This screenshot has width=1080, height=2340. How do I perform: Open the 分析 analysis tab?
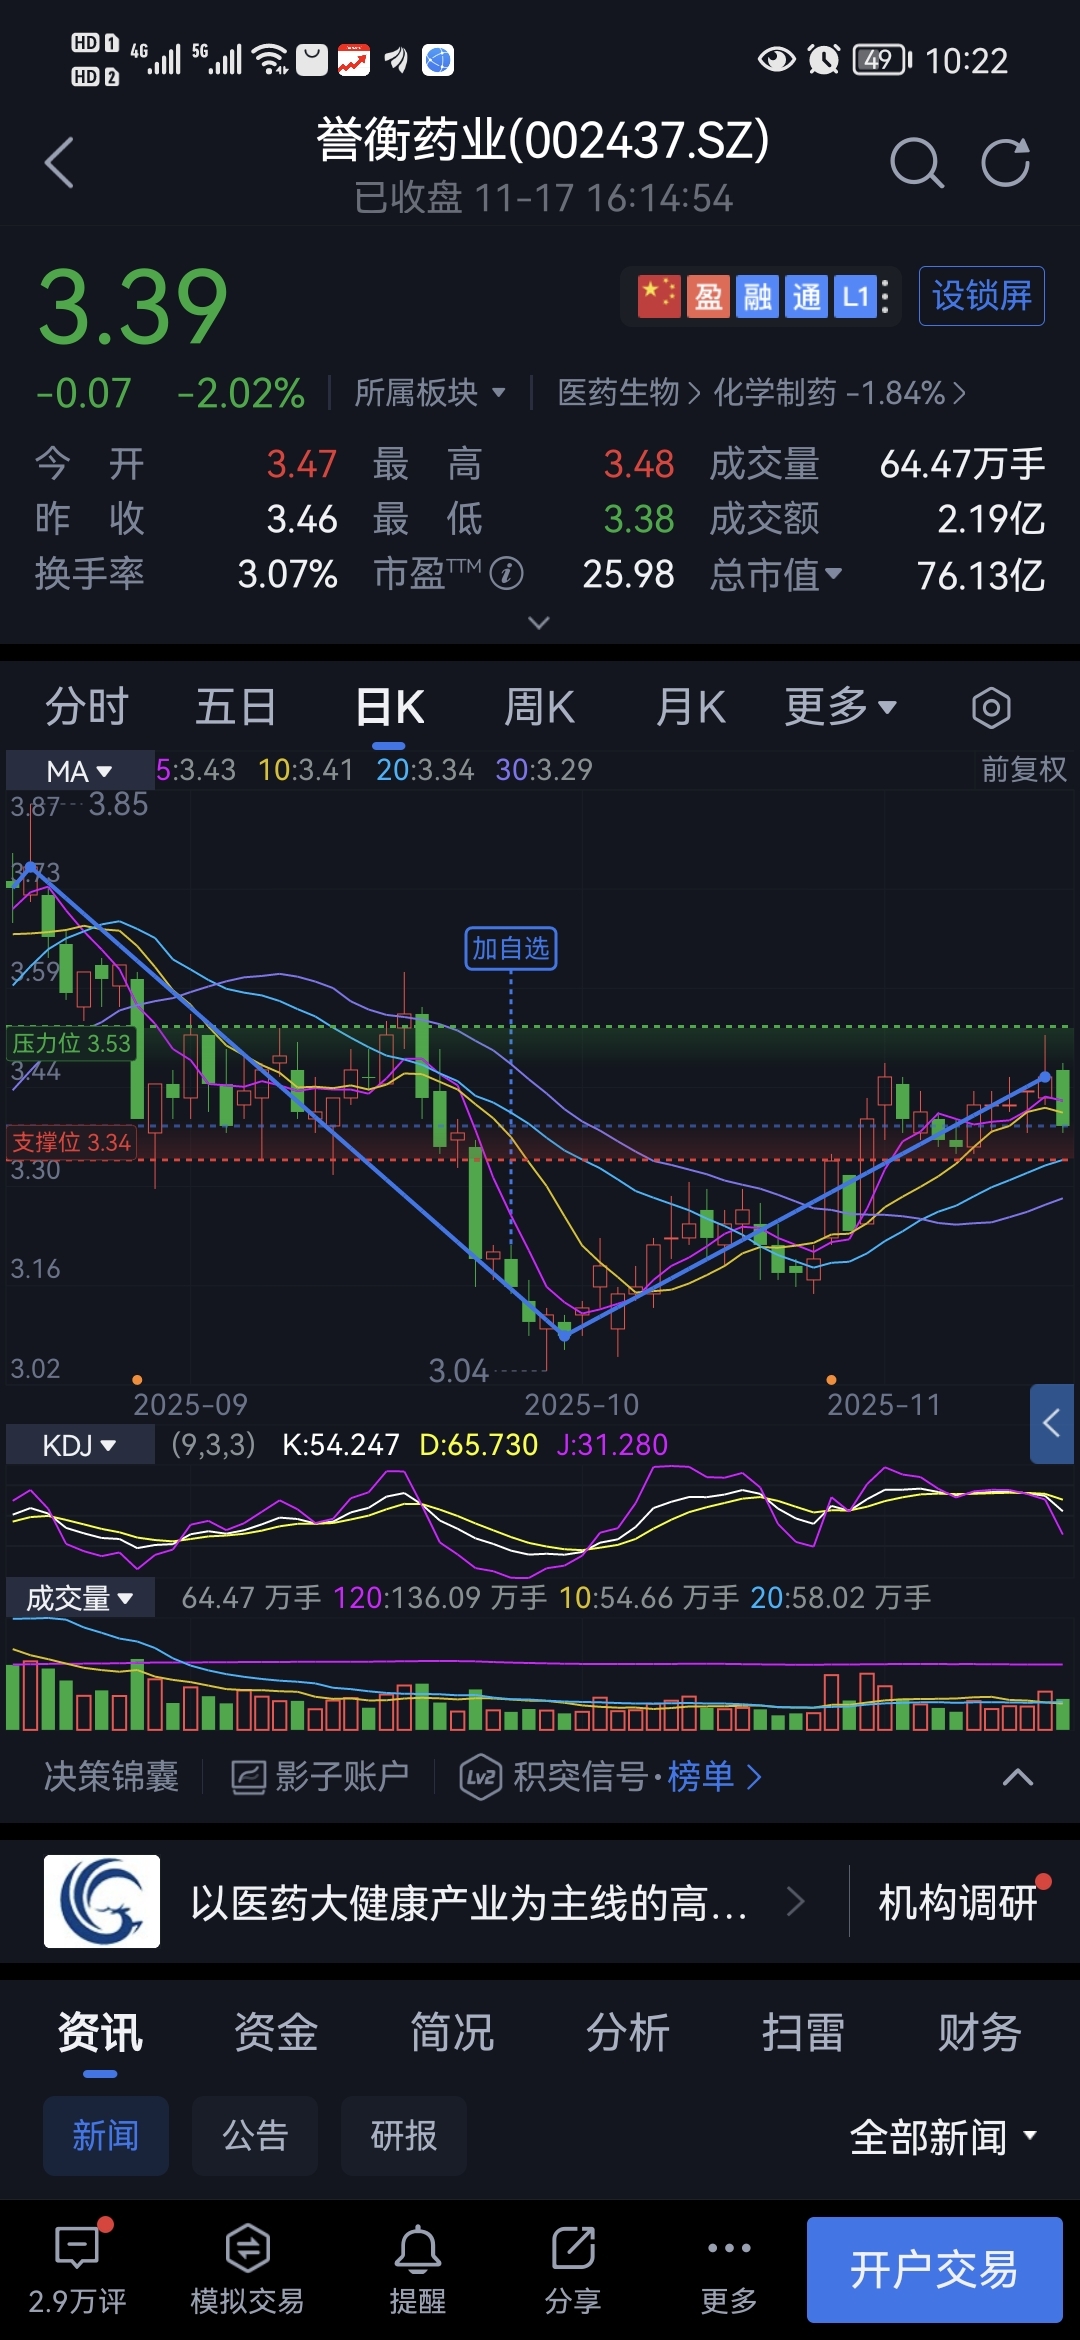628,2033
